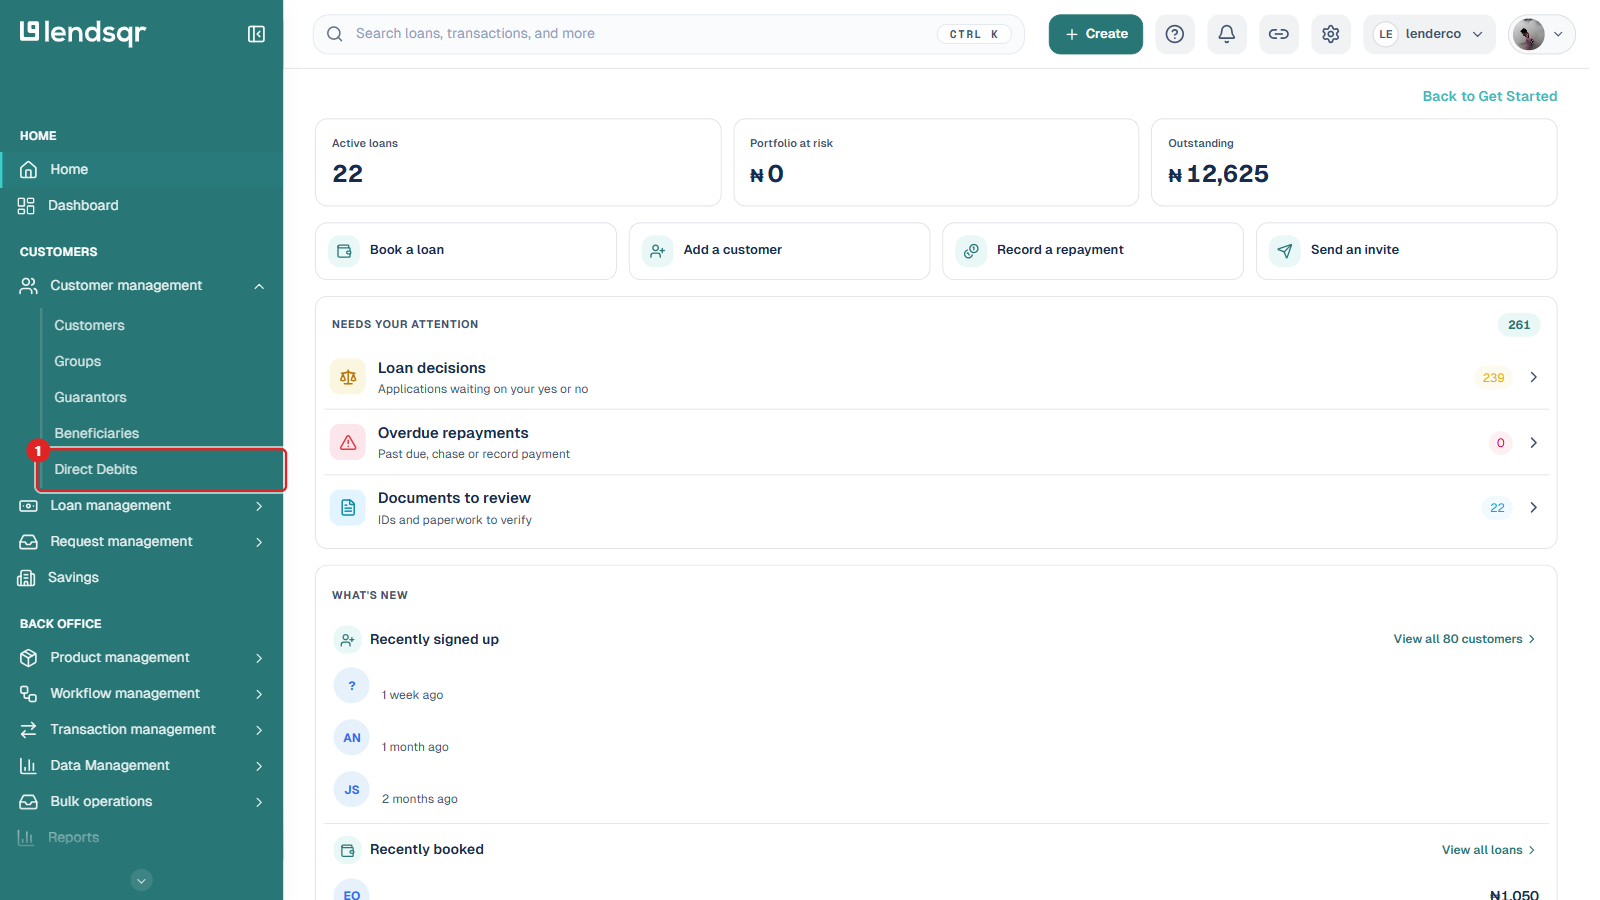Expand Data Management menu

pos(142,766)
